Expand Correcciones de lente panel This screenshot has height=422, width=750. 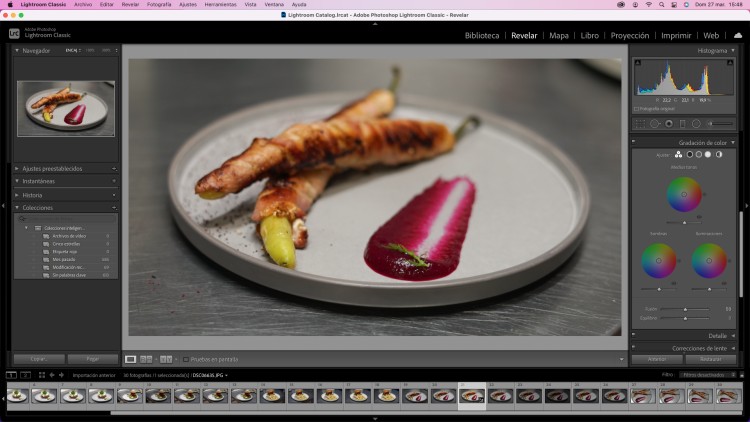point(733,348)
